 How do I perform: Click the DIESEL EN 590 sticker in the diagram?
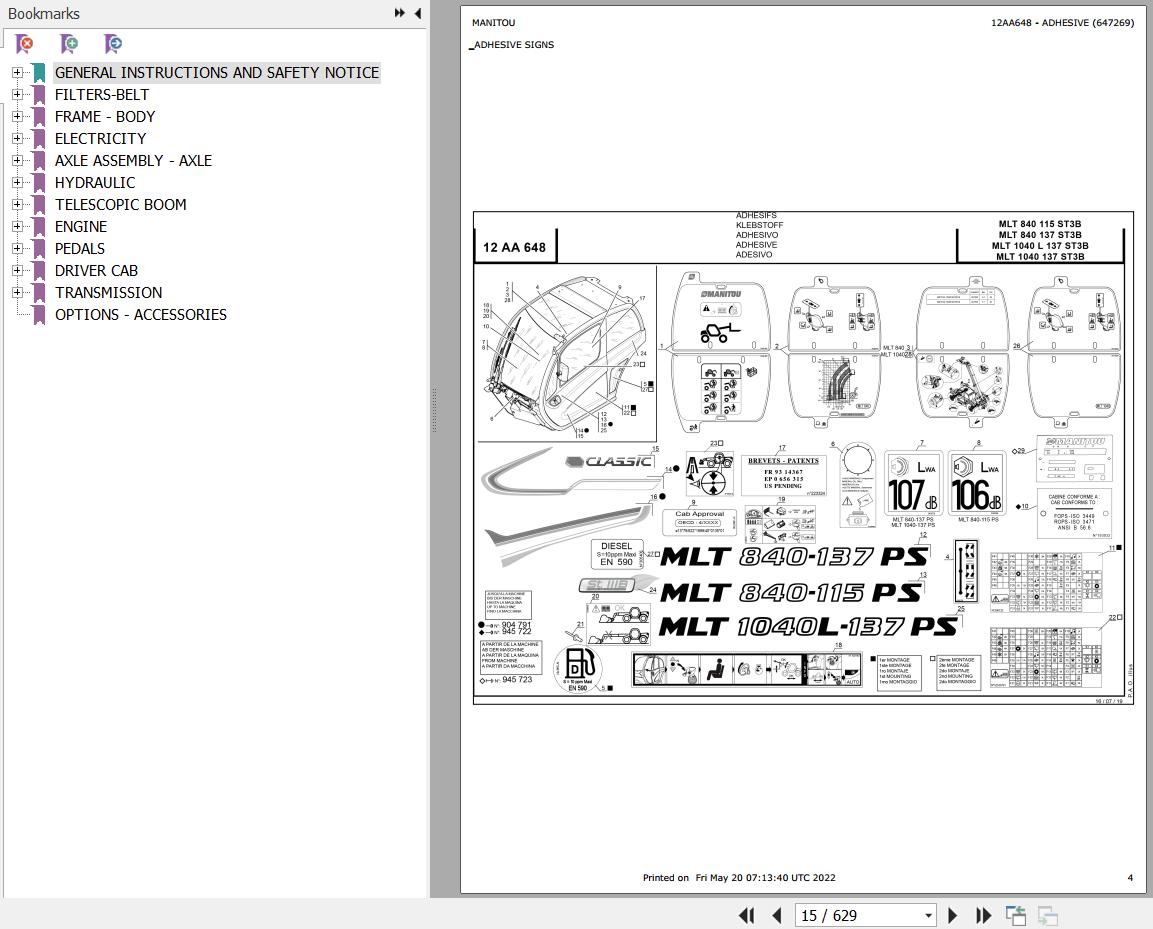click(x=616, y=555)
